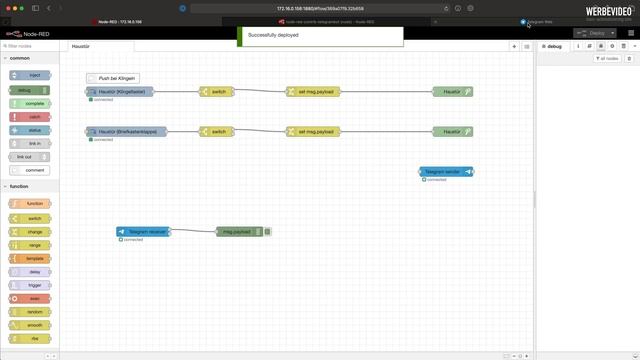Zoom out the workspace via footer minus
The image size is (640, 360).
tap(514, 356)
